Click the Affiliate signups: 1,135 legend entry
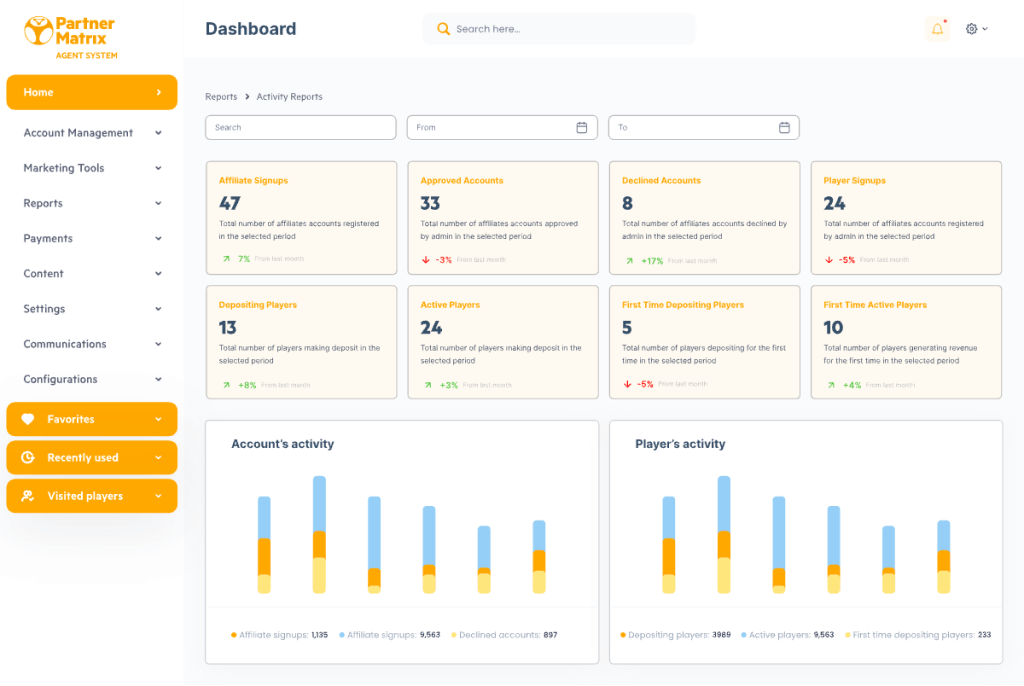 280,635
